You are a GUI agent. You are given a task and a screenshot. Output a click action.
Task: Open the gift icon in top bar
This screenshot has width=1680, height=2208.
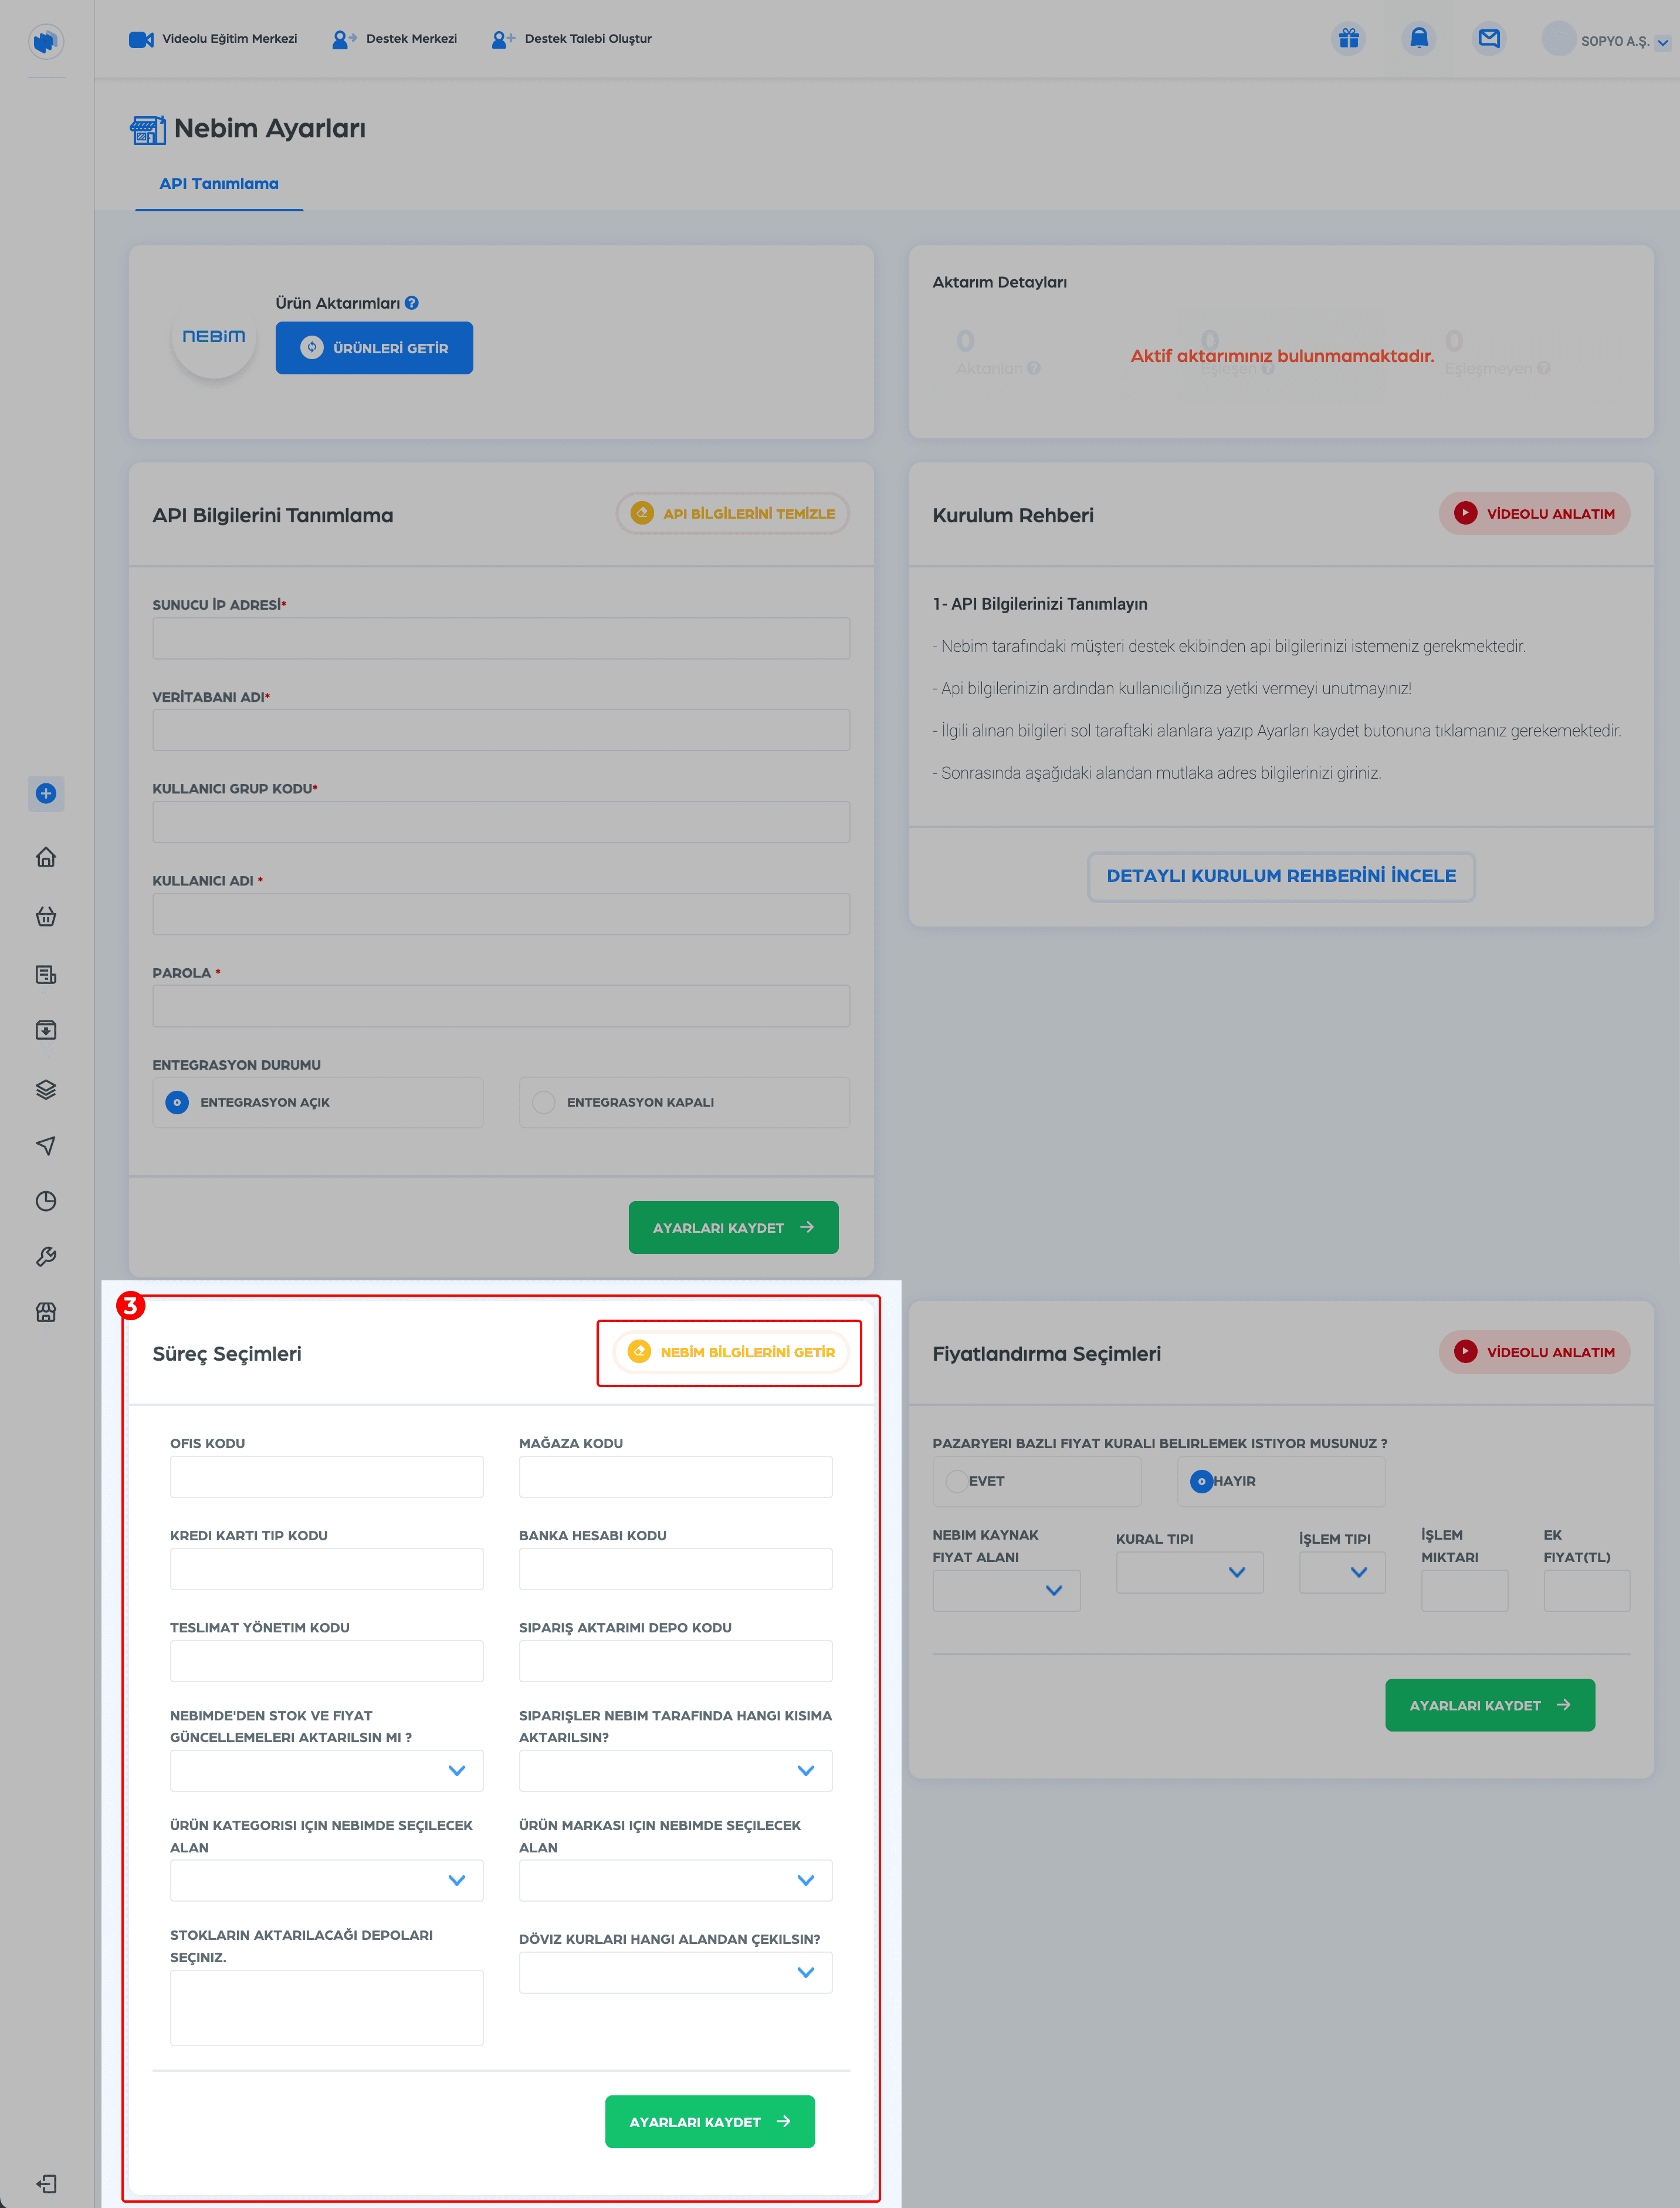coord(1349,39)
